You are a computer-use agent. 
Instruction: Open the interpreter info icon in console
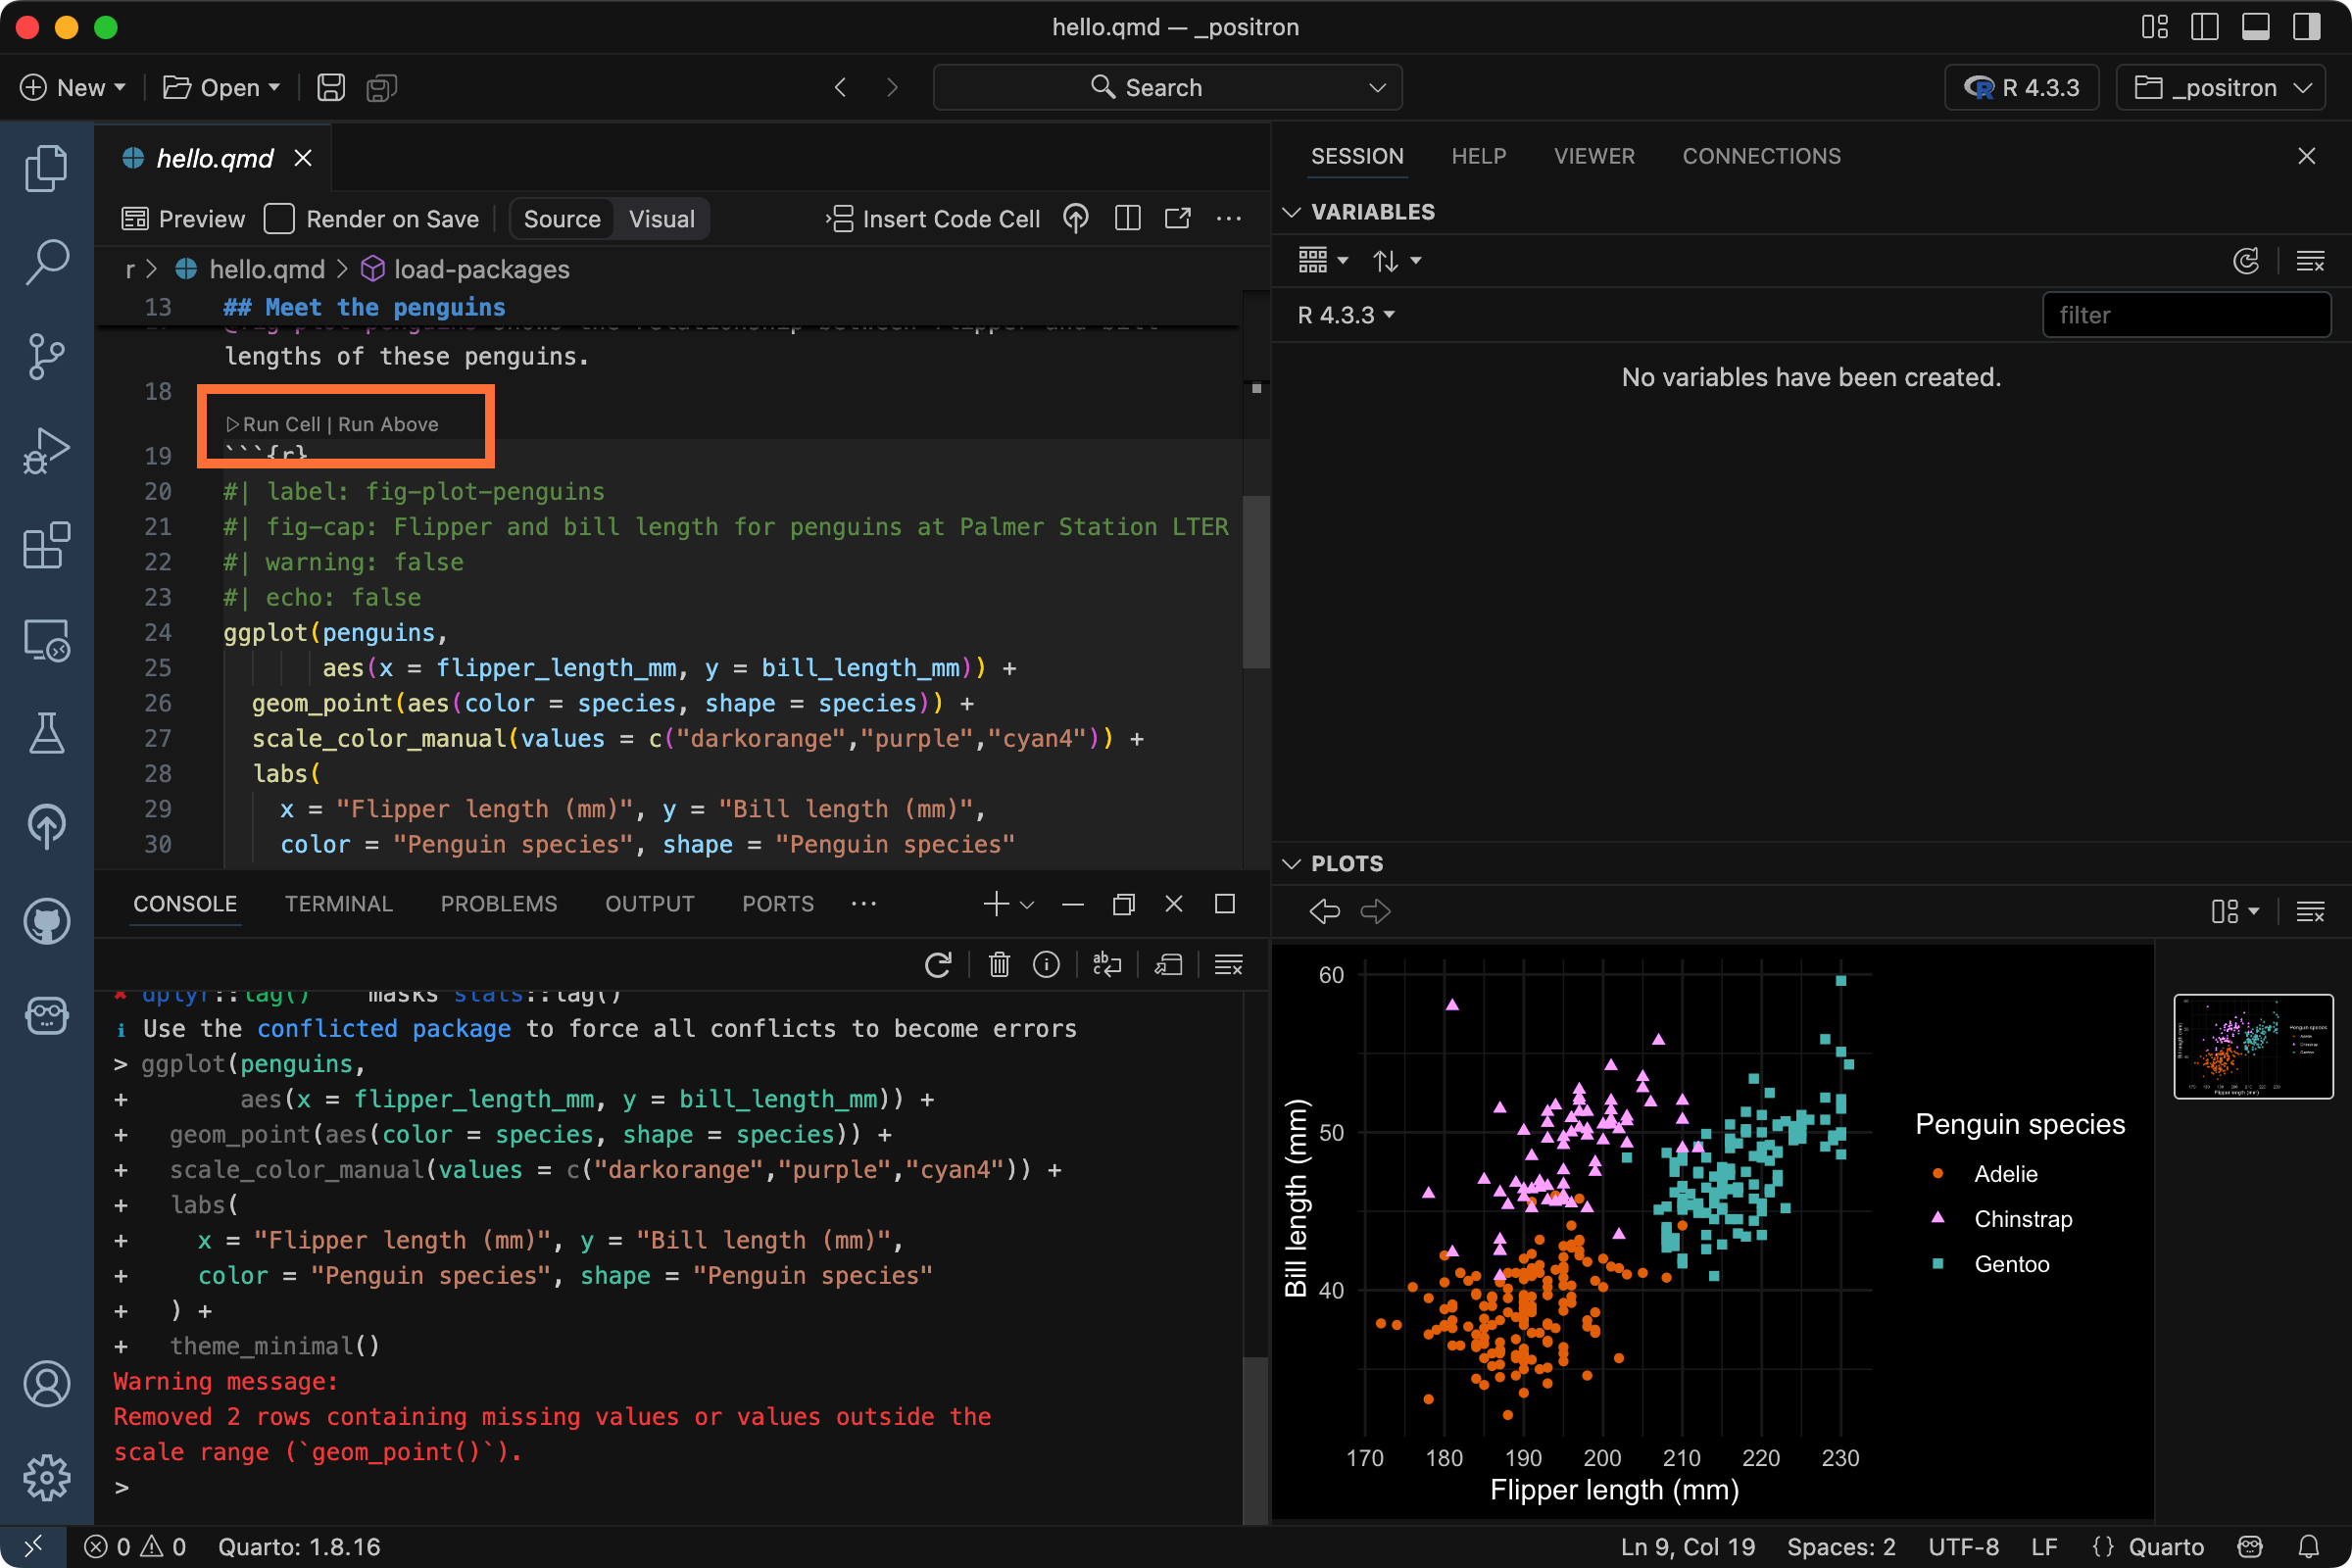[x=1047, y=965]
